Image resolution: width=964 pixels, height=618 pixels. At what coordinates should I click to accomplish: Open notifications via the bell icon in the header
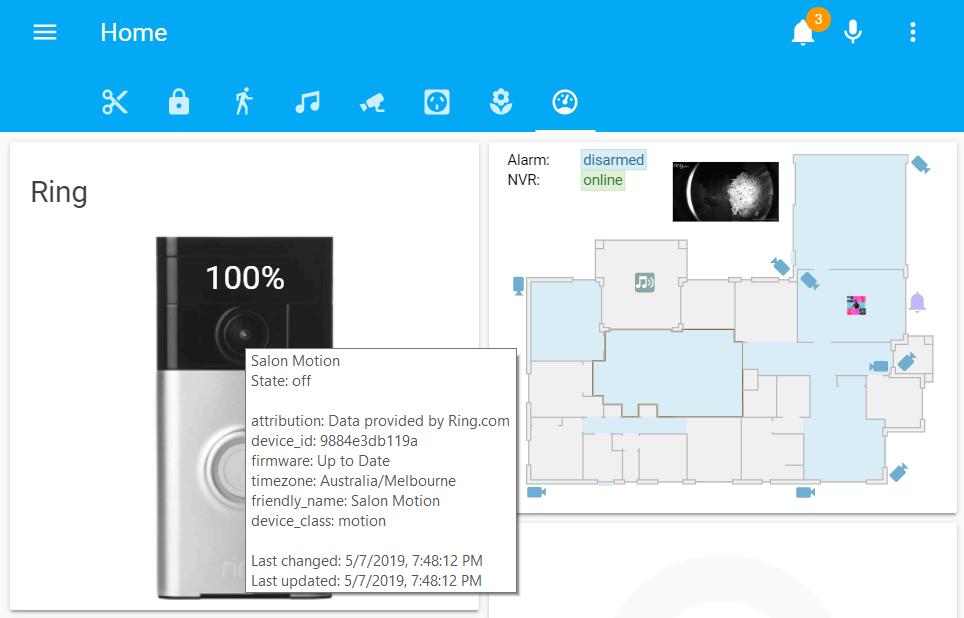[x=802, y=32]
